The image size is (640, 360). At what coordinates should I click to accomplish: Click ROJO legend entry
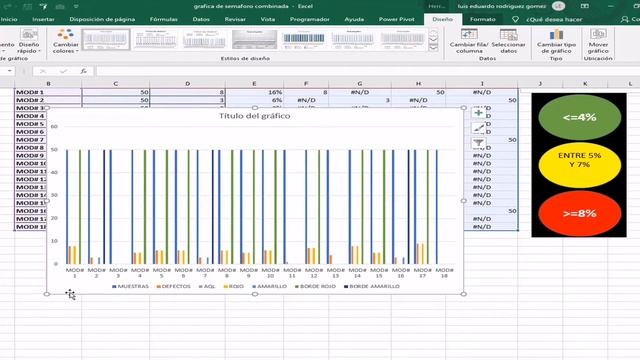[234, 286]
